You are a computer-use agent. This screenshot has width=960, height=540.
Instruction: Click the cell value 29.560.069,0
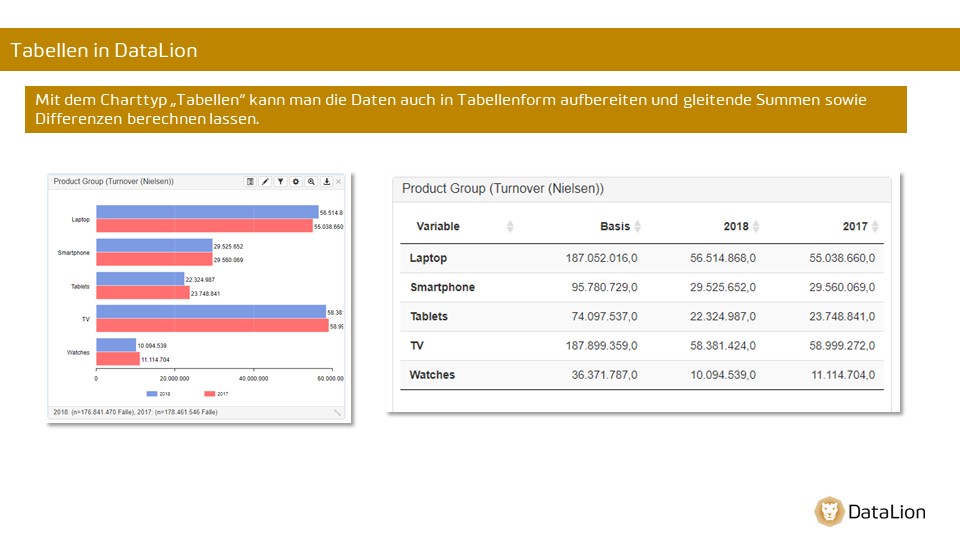click(842, 287)
